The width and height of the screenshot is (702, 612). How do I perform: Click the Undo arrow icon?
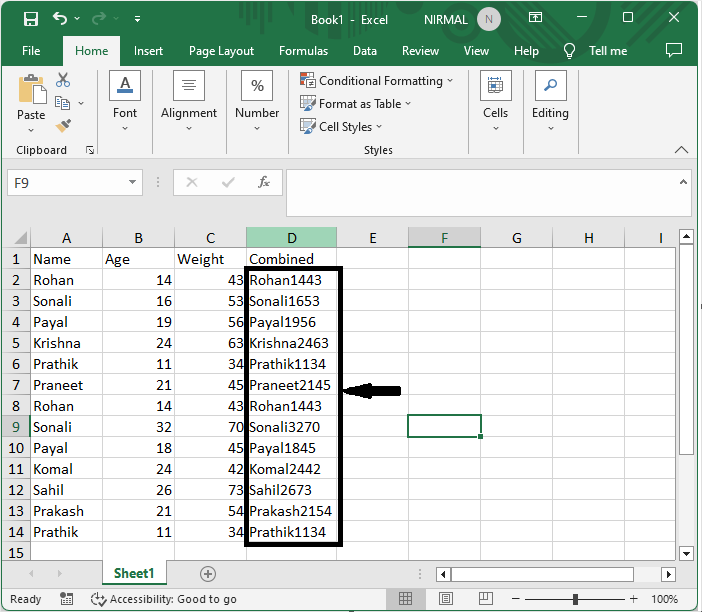point(60,18)
